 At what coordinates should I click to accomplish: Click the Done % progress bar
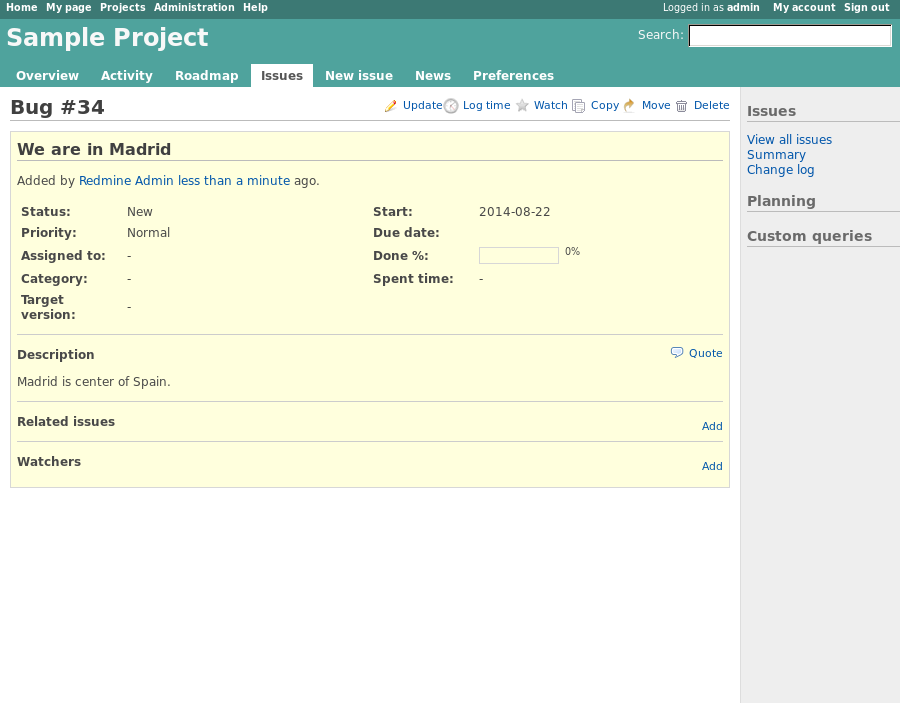click(519, 255)
